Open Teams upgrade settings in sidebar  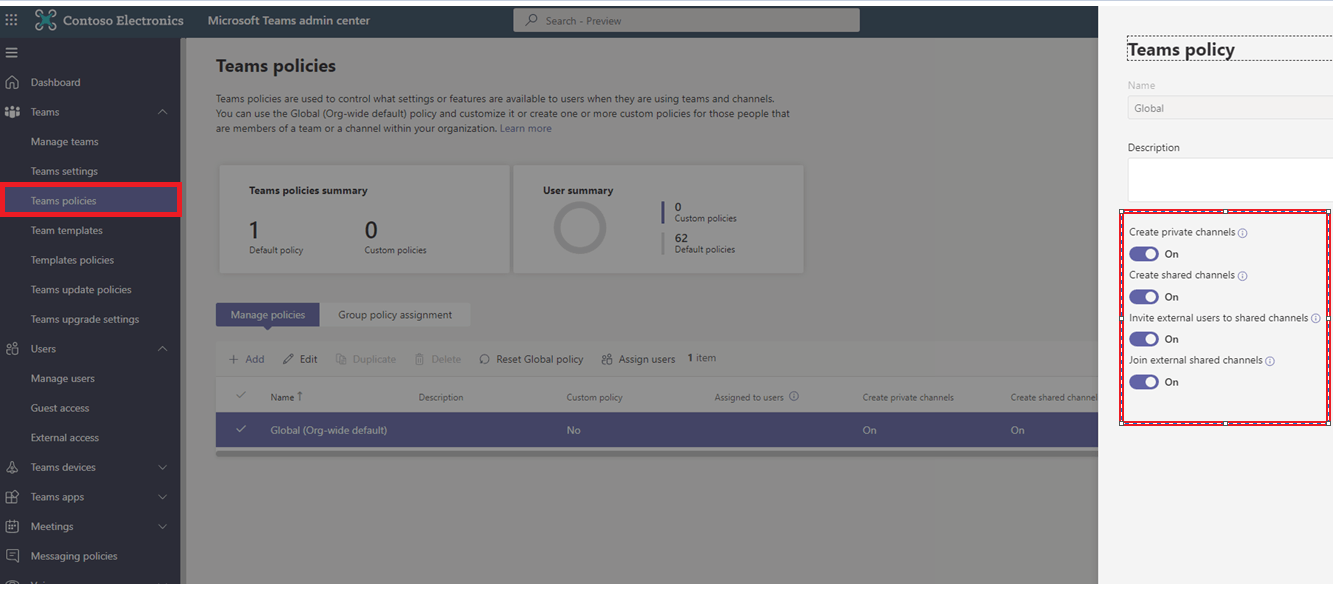click(85, 319)
